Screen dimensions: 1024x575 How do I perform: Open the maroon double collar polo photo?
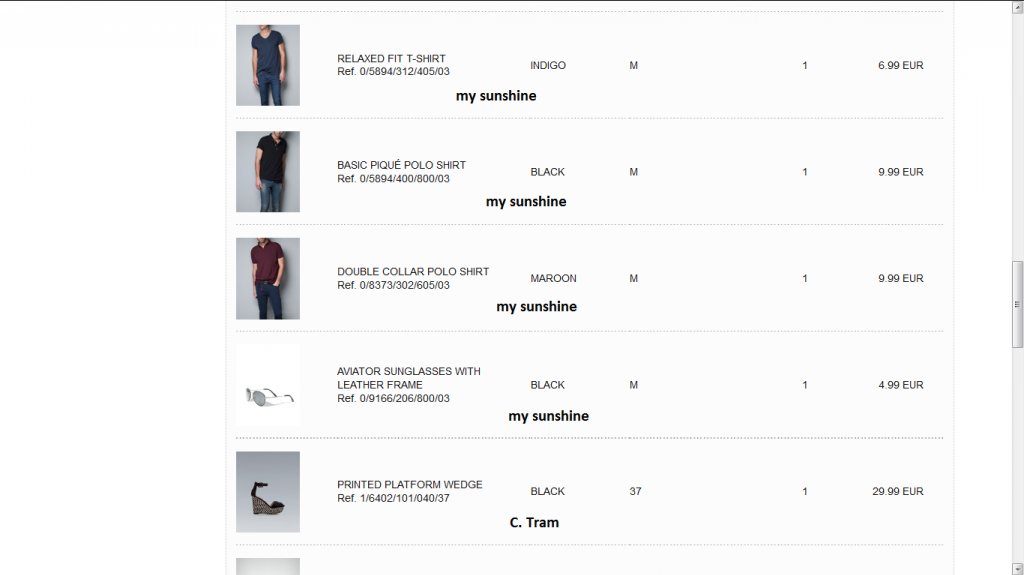coord(268,278)
